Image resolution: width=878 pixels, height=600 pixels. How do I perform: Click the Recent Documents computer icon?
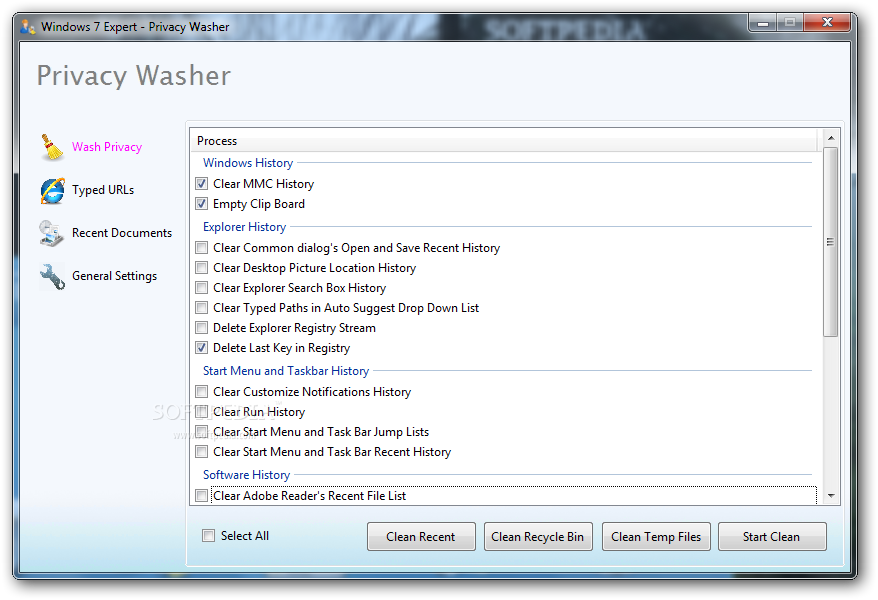coord(52,233)
